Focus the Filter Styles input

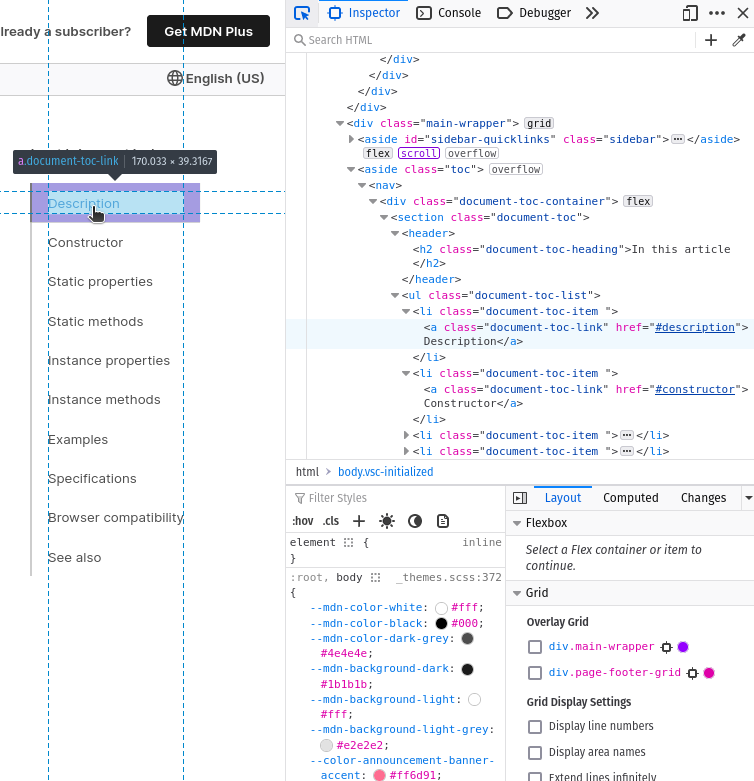[396, 498]
